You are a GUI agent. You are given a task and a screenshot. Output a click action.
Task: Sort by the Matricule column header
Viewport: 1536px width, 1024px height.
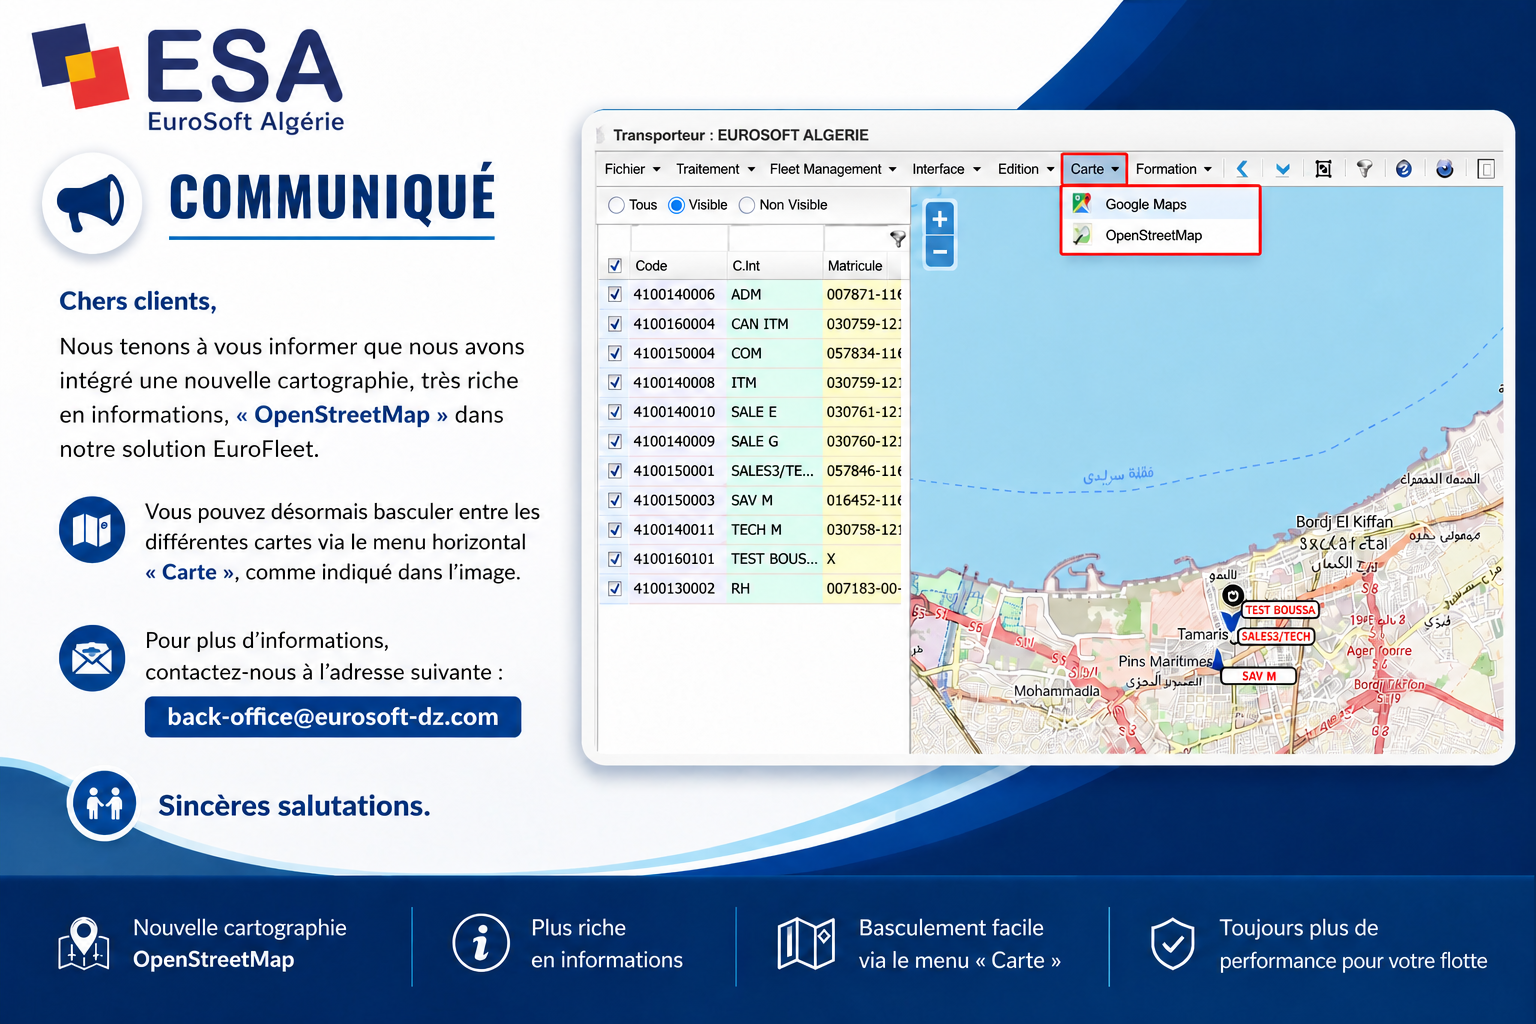[862, 266]
